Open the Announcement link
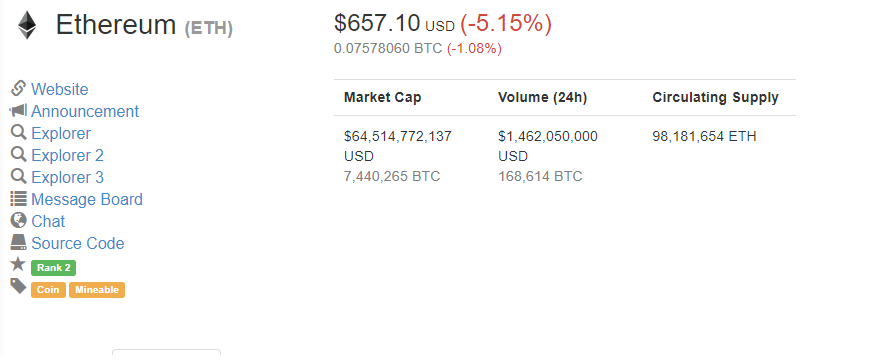The image size is (879, 363). point(85,111)
